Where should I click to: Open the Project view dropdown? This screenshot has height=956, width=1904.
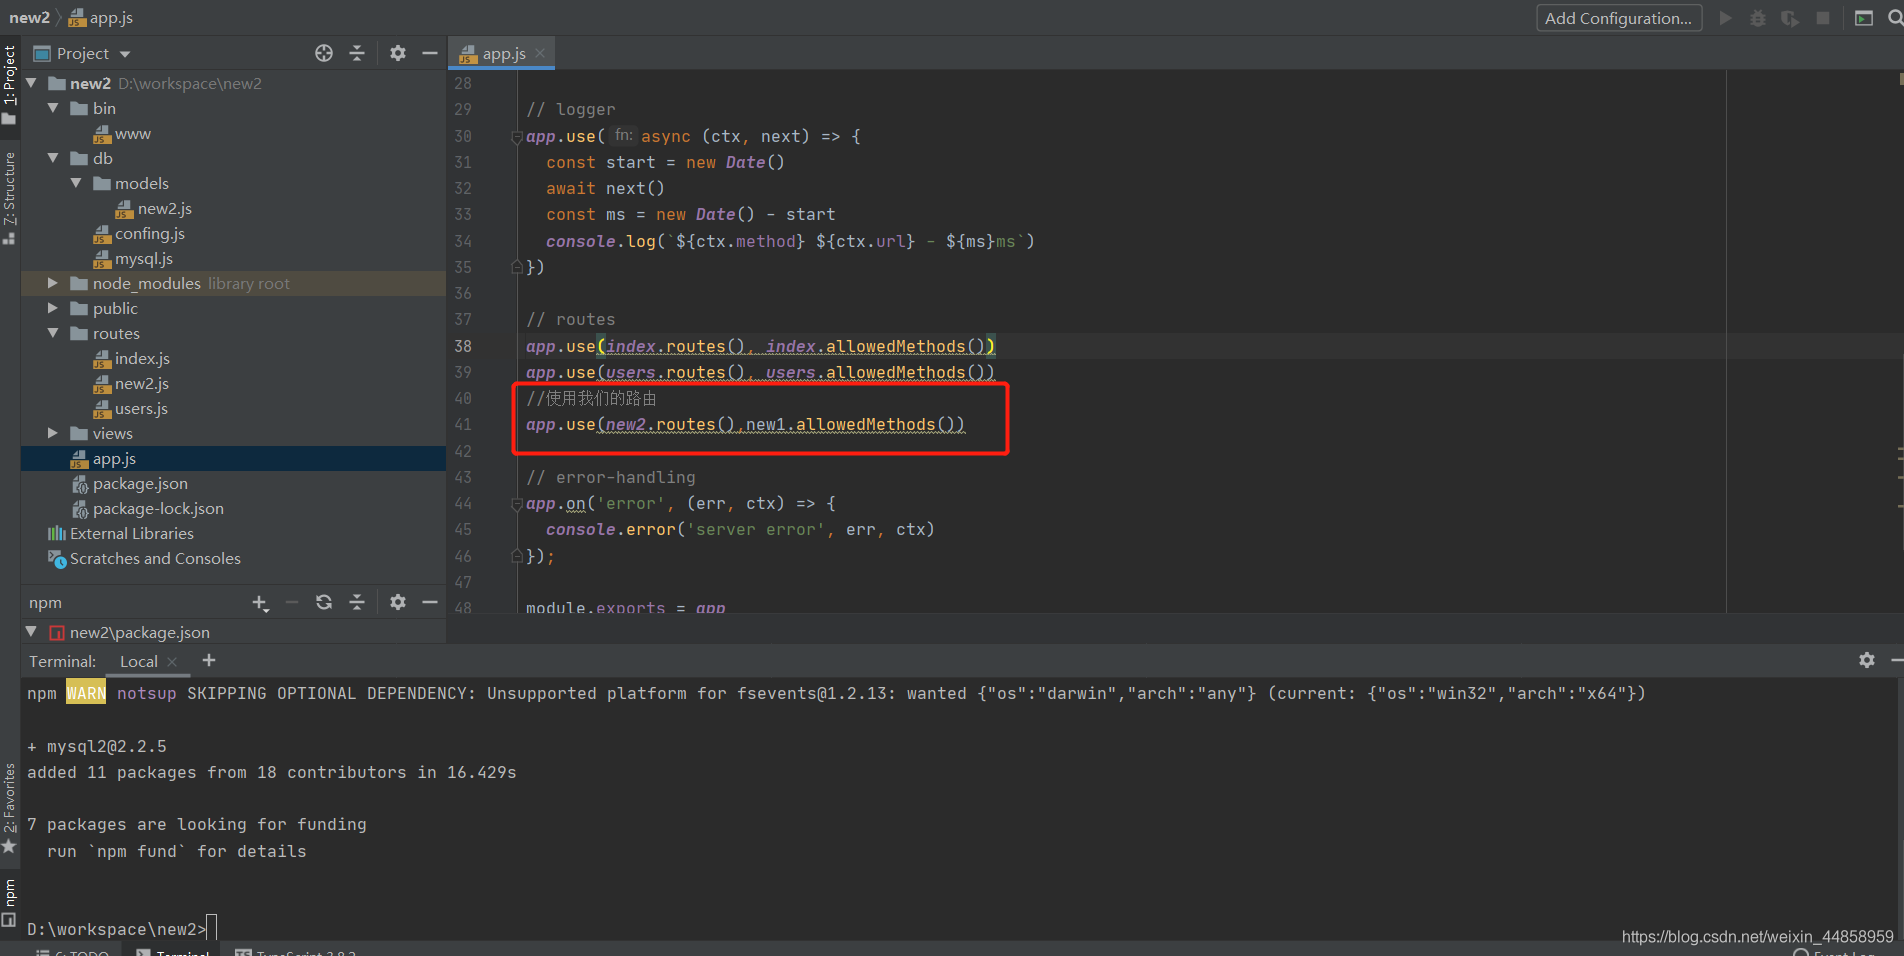click(125, 54)
